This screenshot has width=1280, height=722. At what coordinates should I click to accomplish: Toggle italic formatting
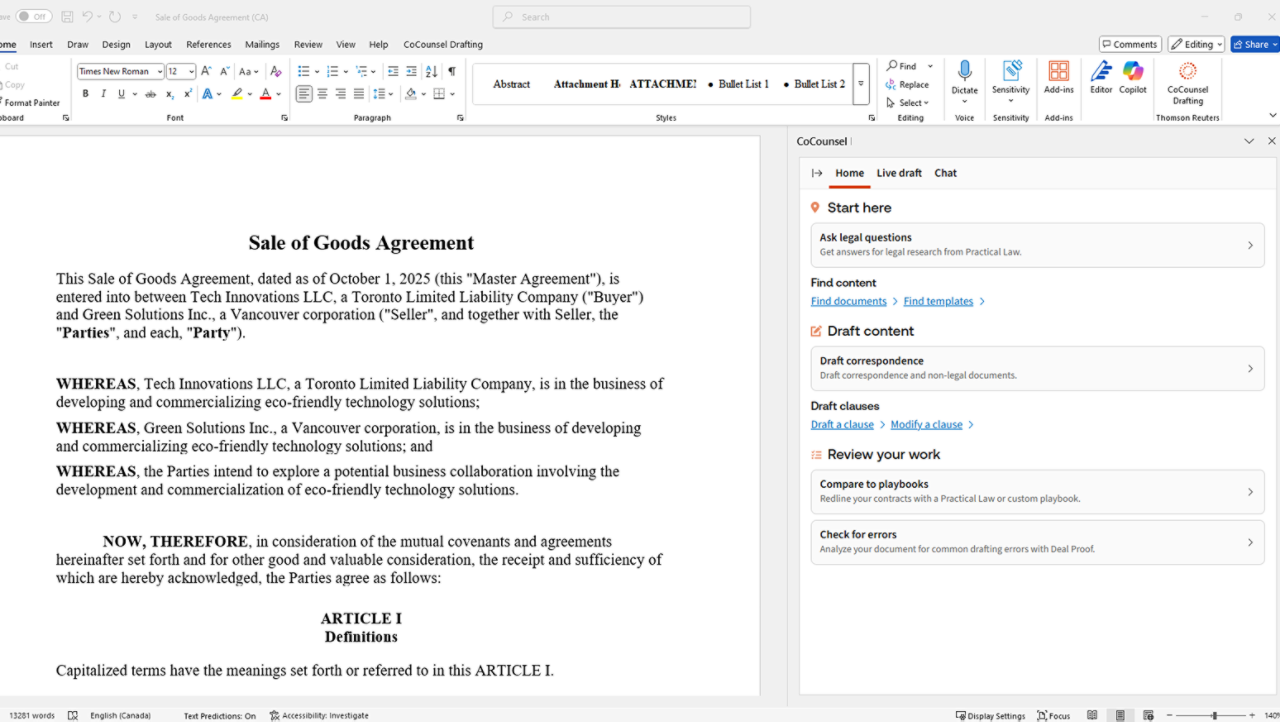pyautogui.click(x=103, y=94)
